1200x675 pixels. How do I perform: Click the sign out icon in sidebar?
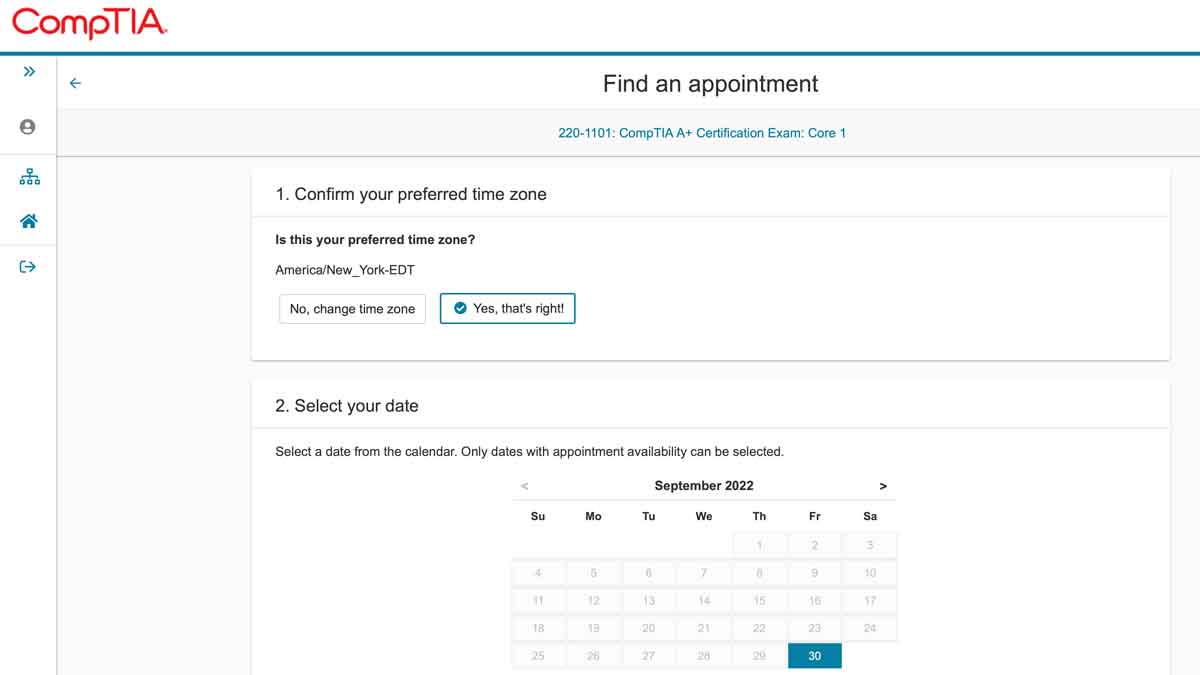[28, 267]
